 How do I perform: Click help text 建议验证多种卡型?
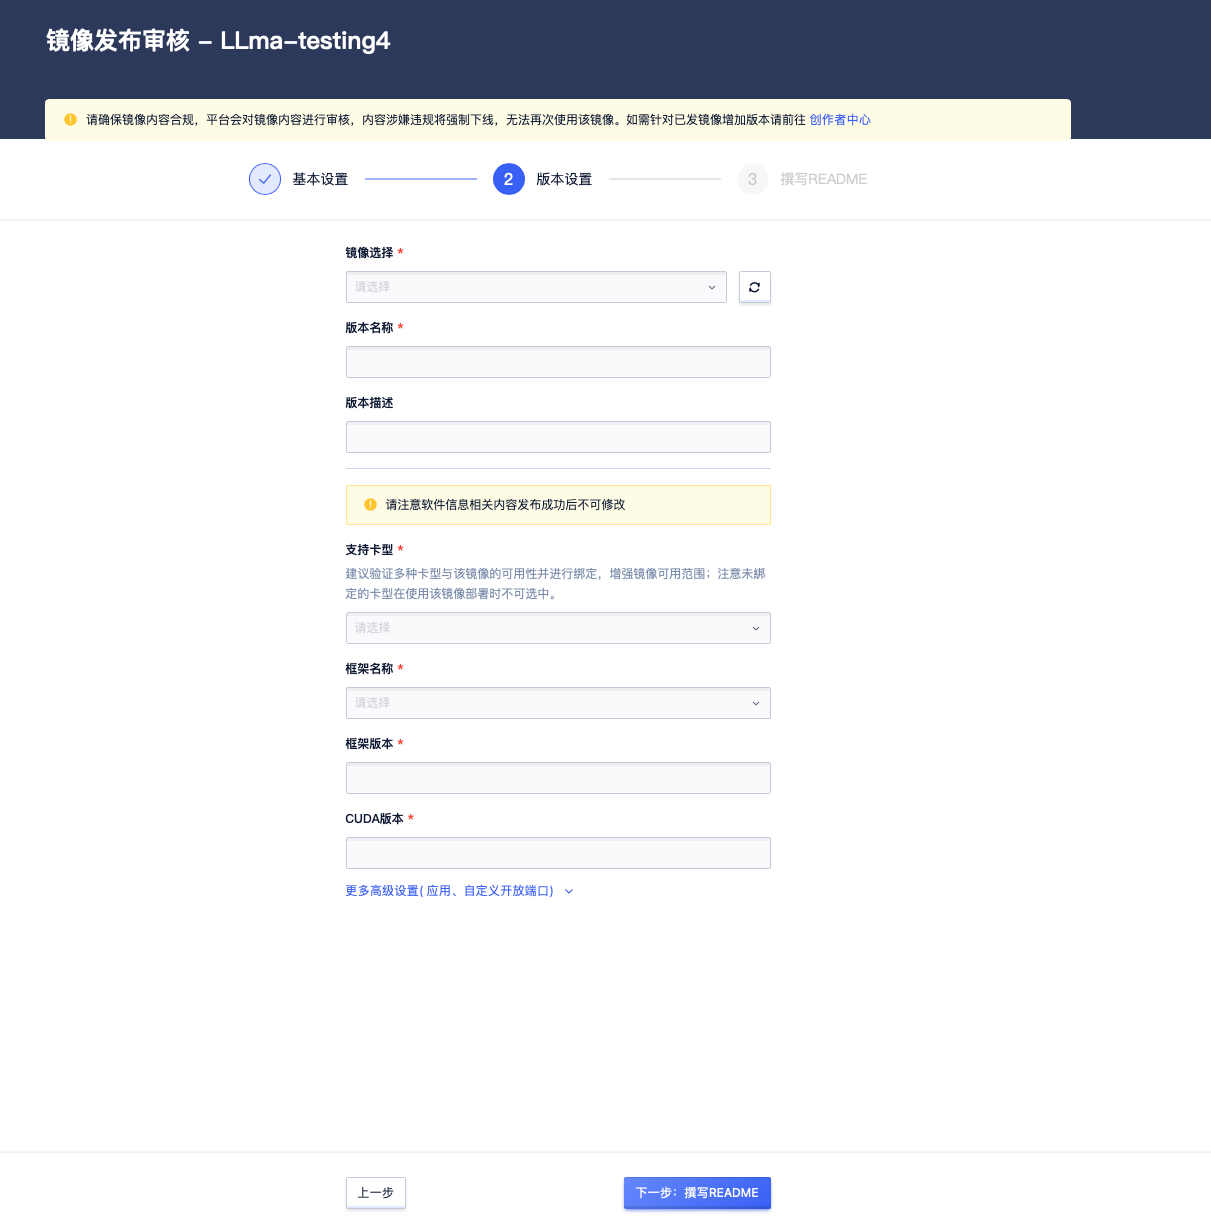[x=555, y=584]
